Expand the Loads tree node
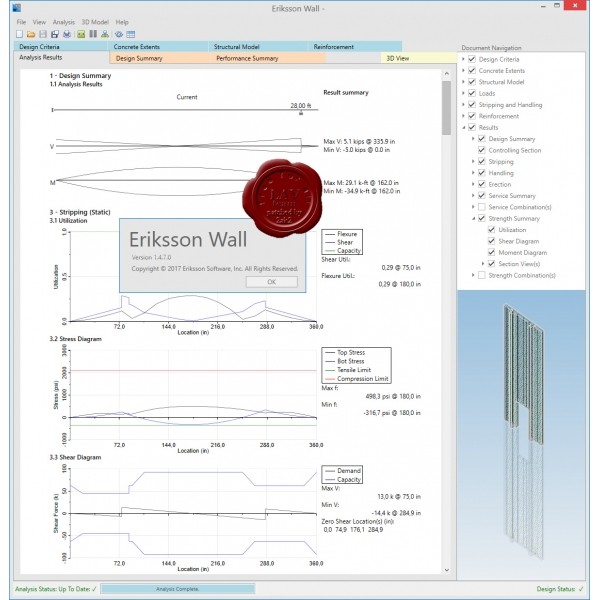Viewport: 600px width, 600px height. (x=463, y=93)
